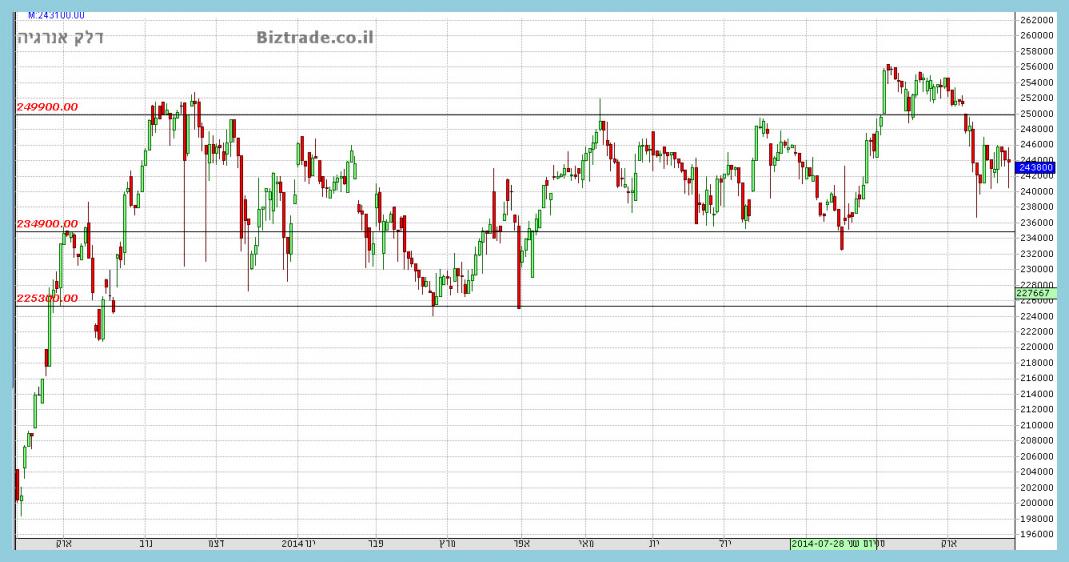Select the 225300.00 support level label
This screenshot has width=1069, height=562.
[47, 298]
